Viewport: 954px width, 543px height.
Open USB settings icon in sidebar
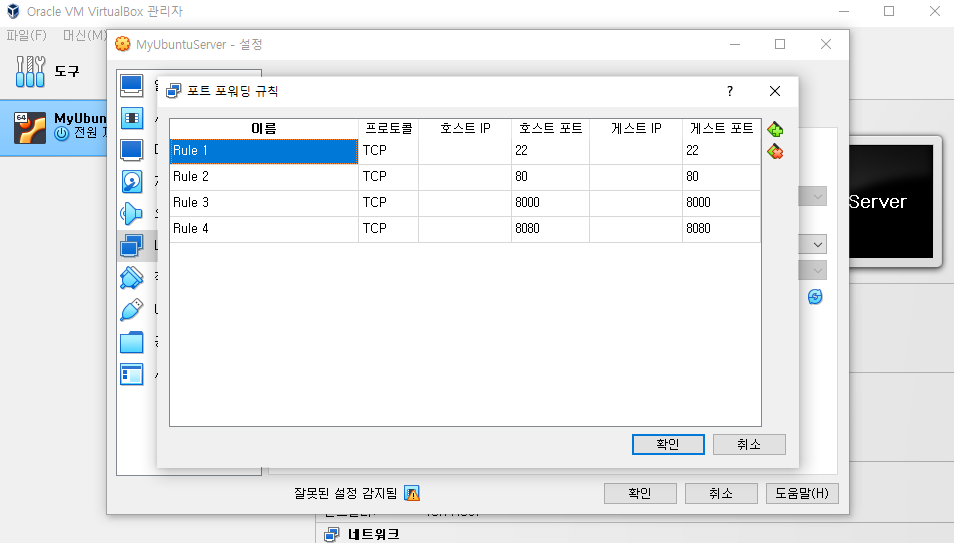131,310
